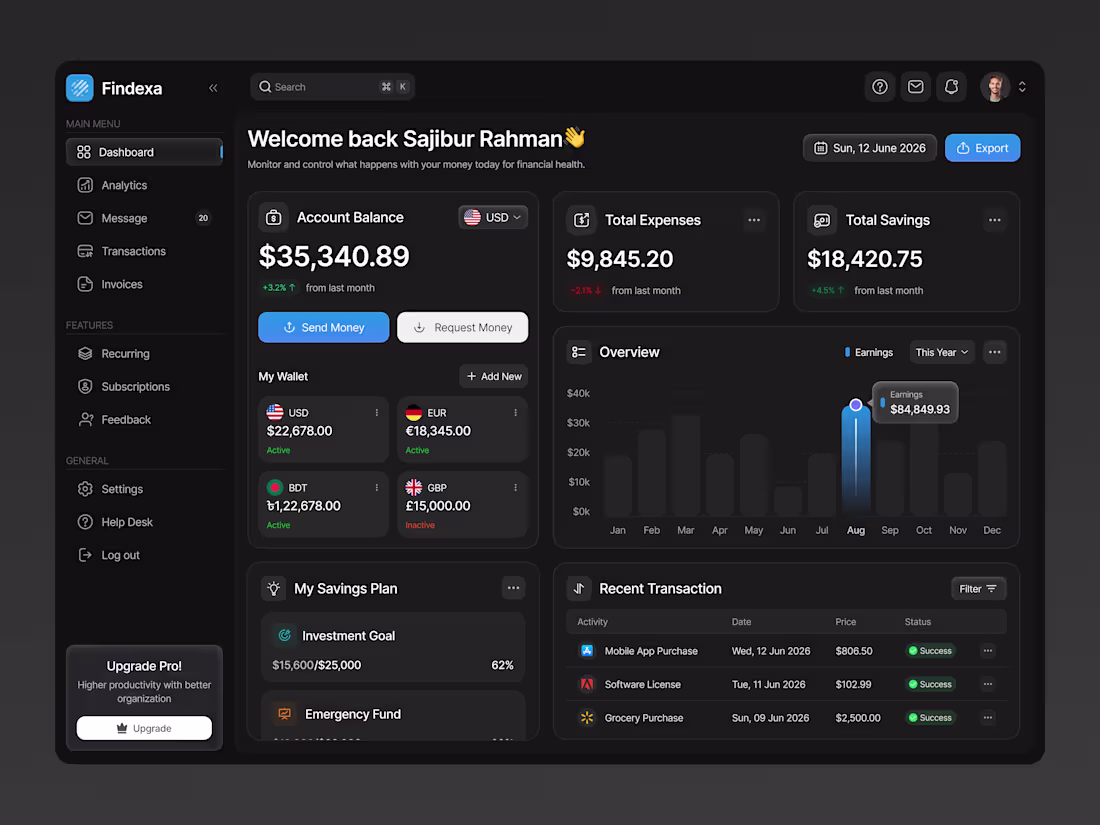Open the This Year dropdown in Overview
Image resolution: width=1100 pixels, height=825 pixels.
pos(941,352)
